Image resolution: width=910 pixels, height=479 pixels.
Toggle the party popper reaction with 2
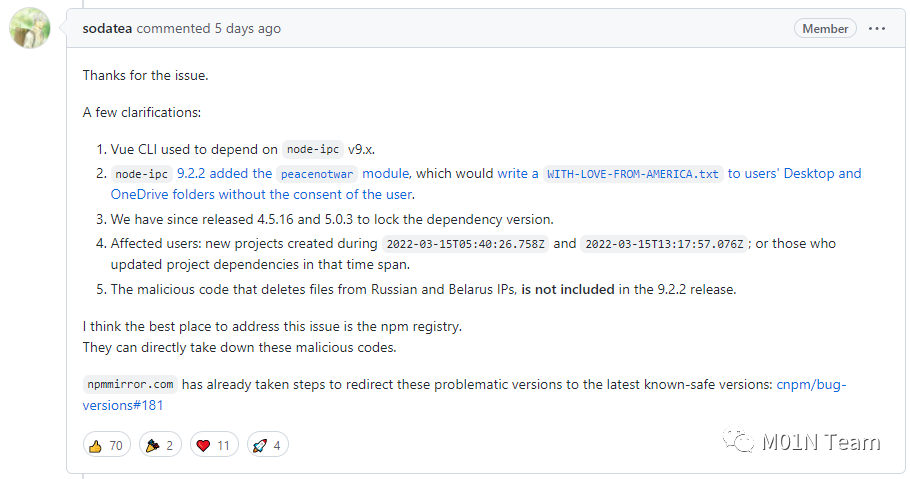(162, 446)
